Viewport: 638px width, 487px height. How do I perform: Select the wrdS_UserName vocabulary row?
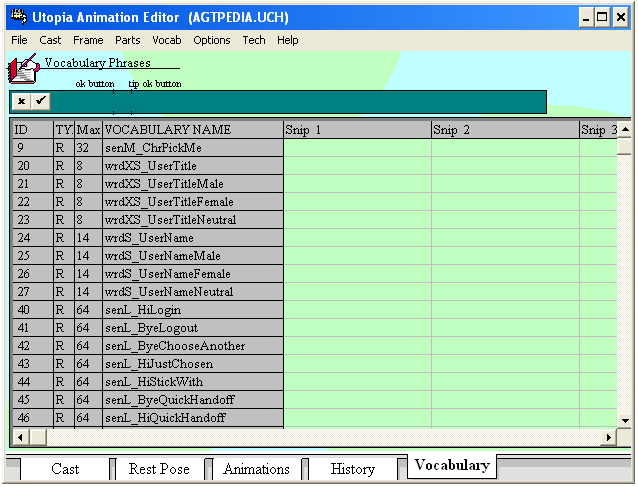(x=192, y=238)
